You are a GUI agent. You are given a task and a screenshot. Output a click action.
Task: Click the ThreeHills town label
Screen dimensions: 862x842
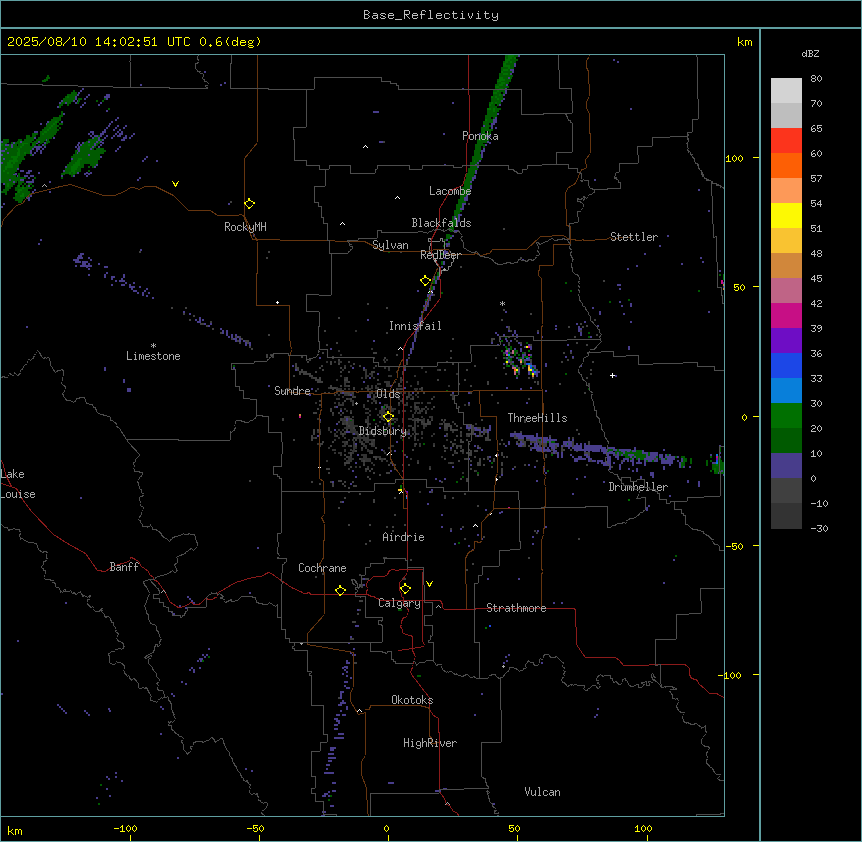click(x=537, y=418)
